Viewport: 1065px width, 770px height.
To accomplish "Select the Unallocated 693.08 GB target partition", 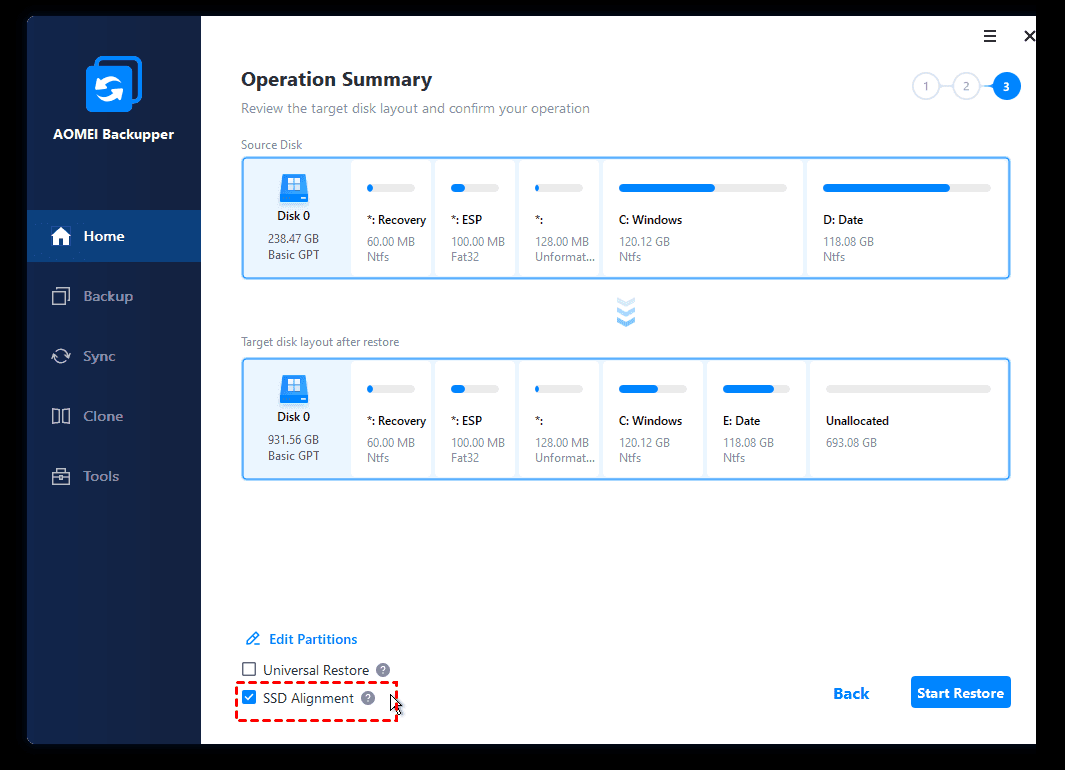I will pos(908,418).
